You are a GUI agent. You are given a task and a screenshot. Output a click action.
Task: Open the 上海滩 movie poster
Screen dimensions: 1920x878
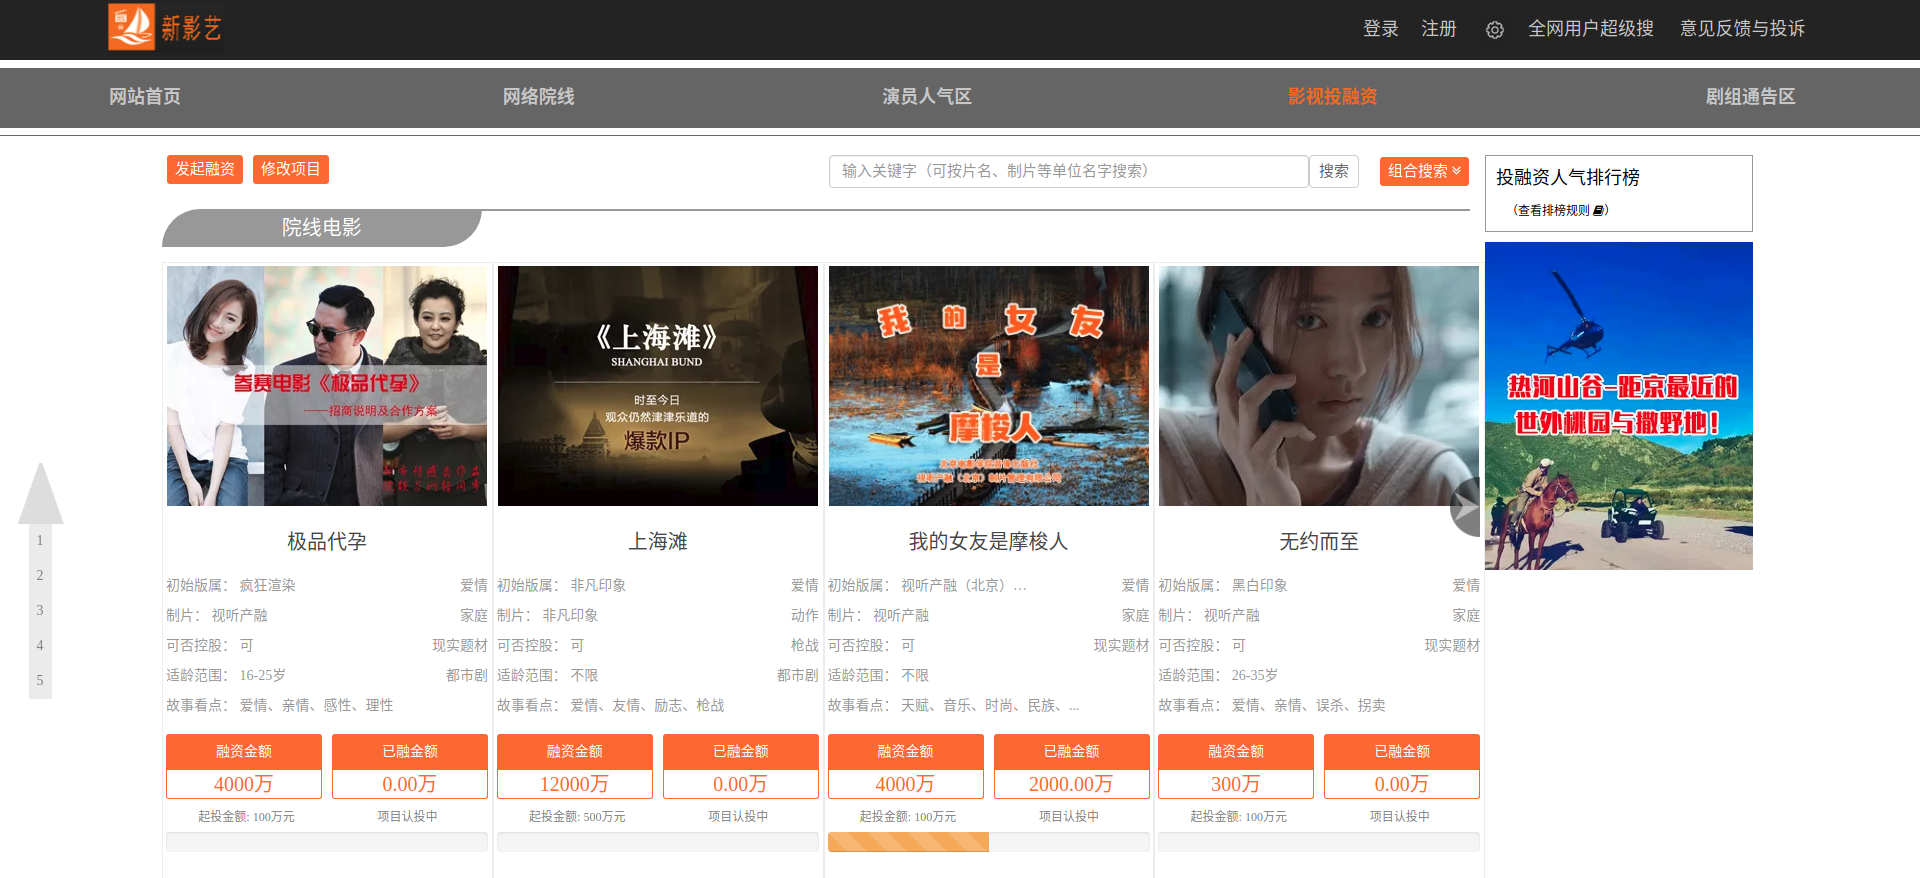(x=657, y=386)
